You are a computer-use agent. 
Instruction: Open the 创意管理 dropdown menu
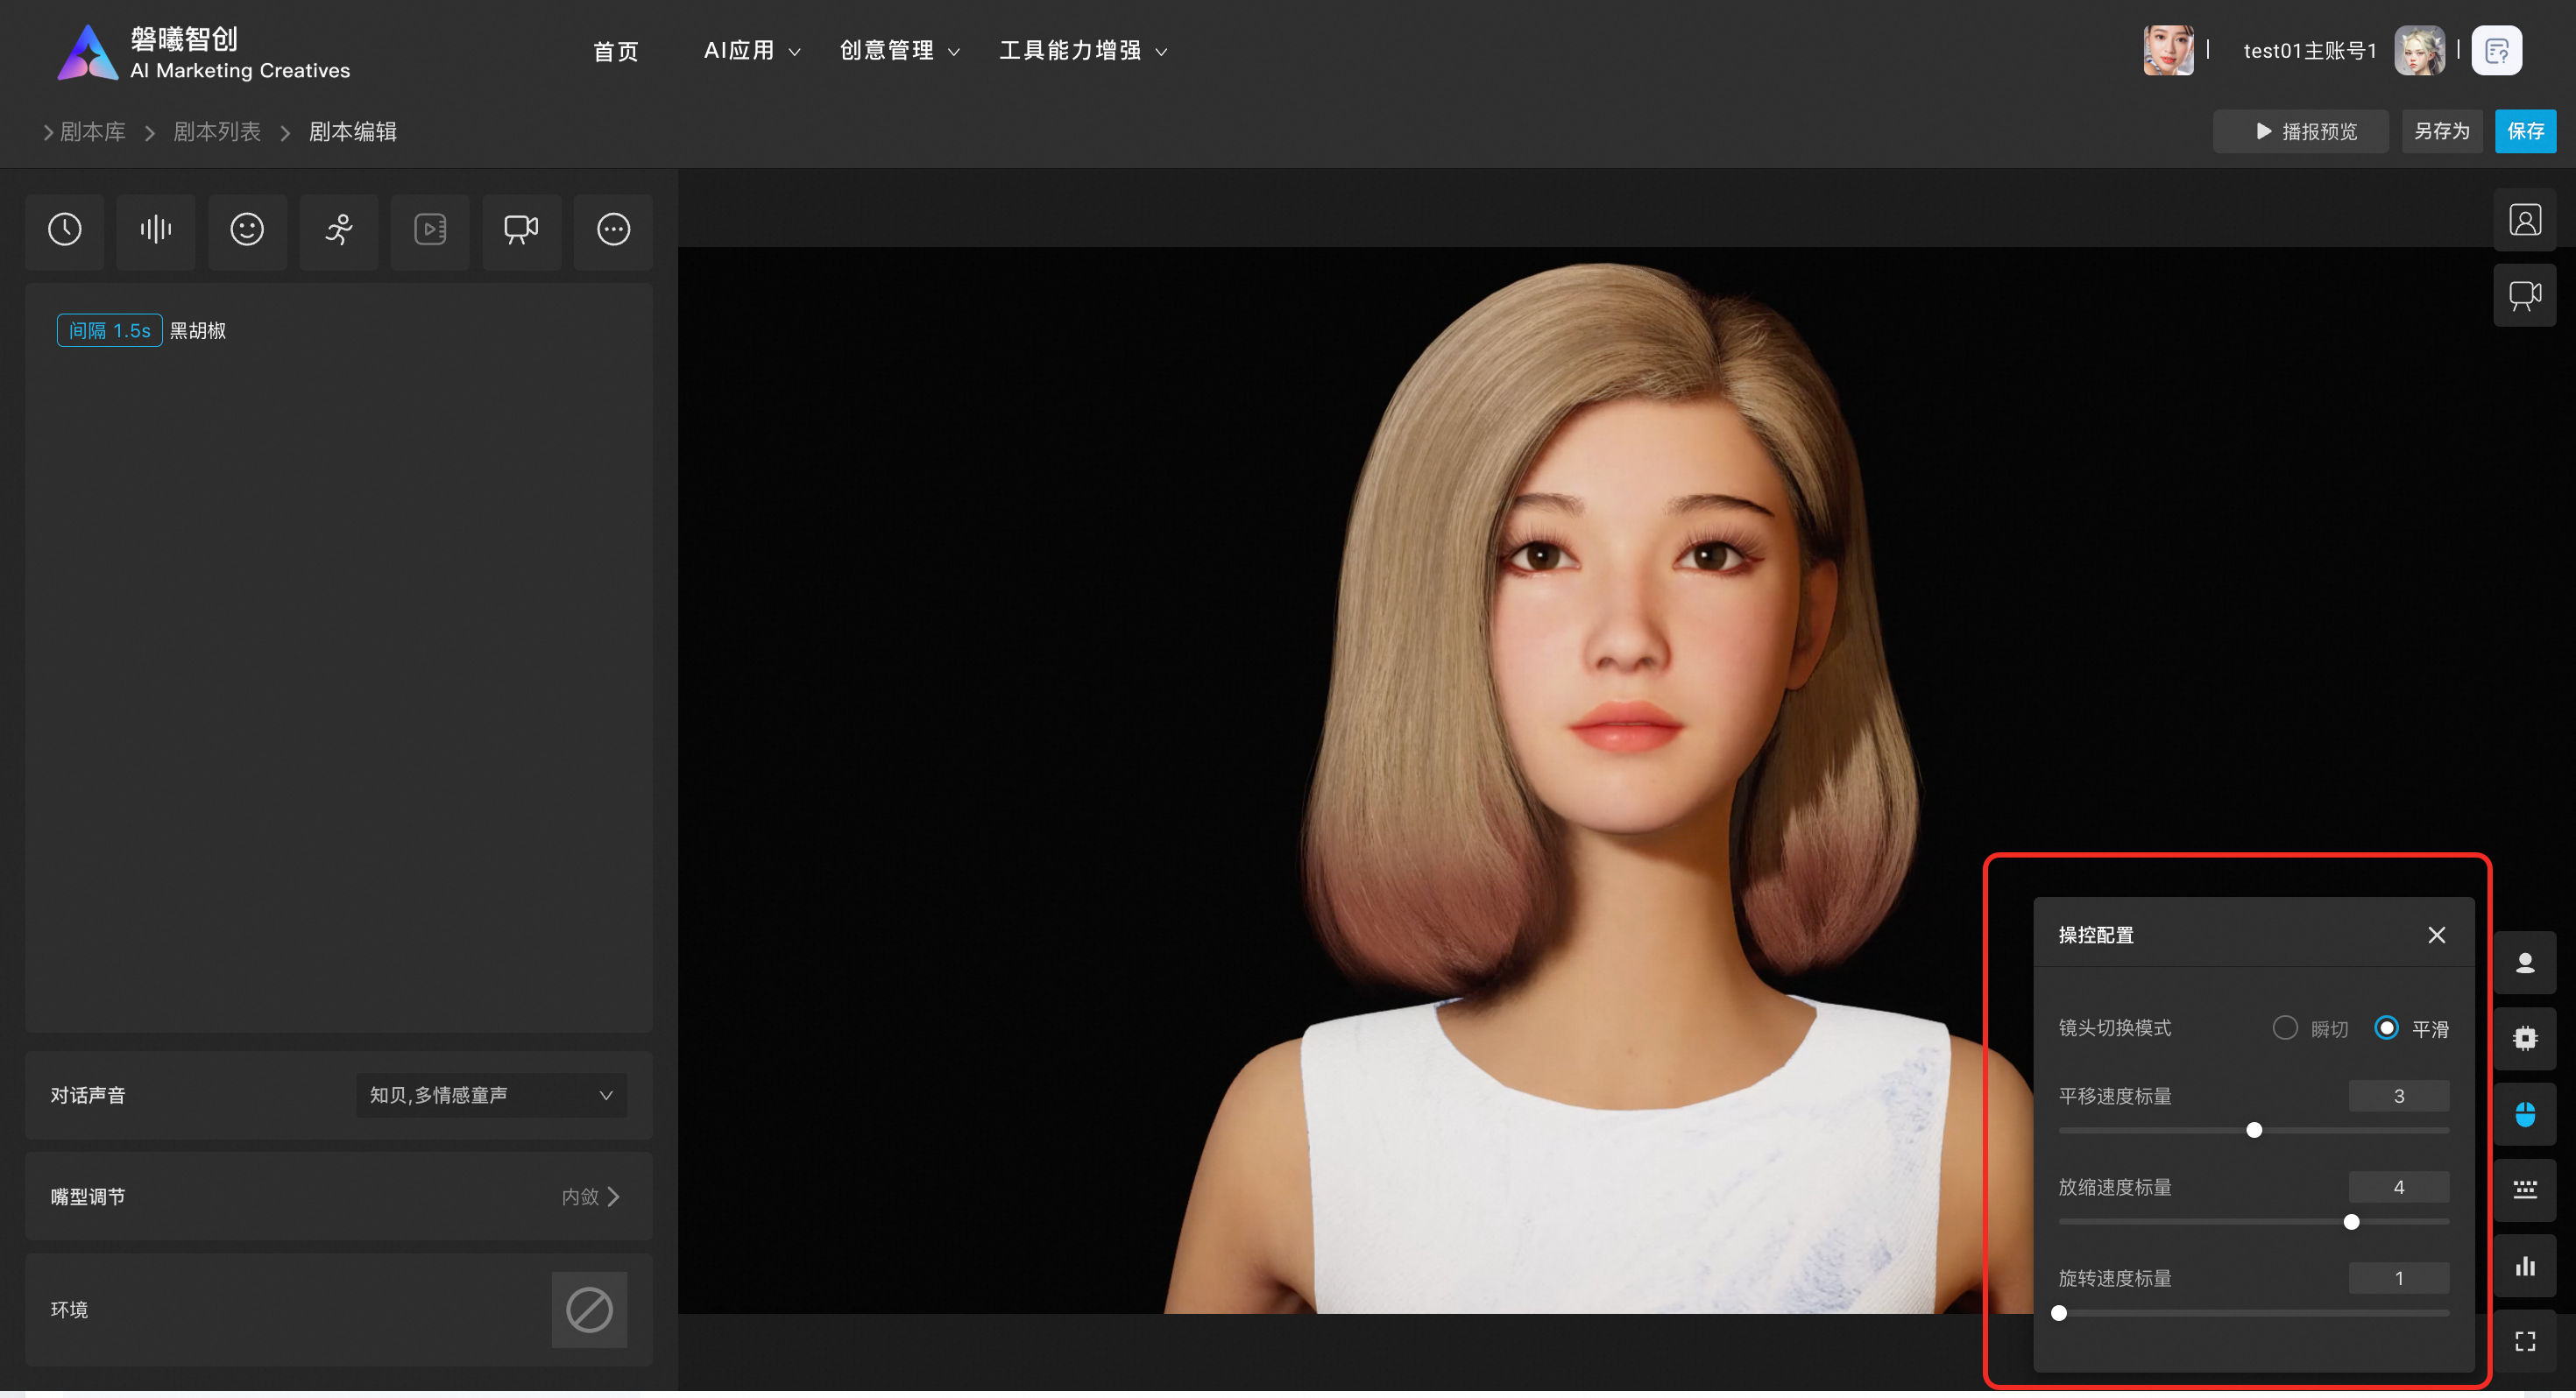click(x=899, y=50)
